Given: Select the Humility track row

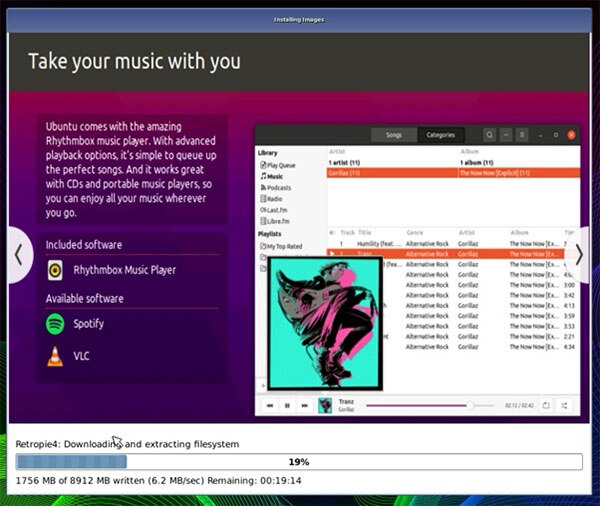Looking at the screenshot, I should pos(451,244).
